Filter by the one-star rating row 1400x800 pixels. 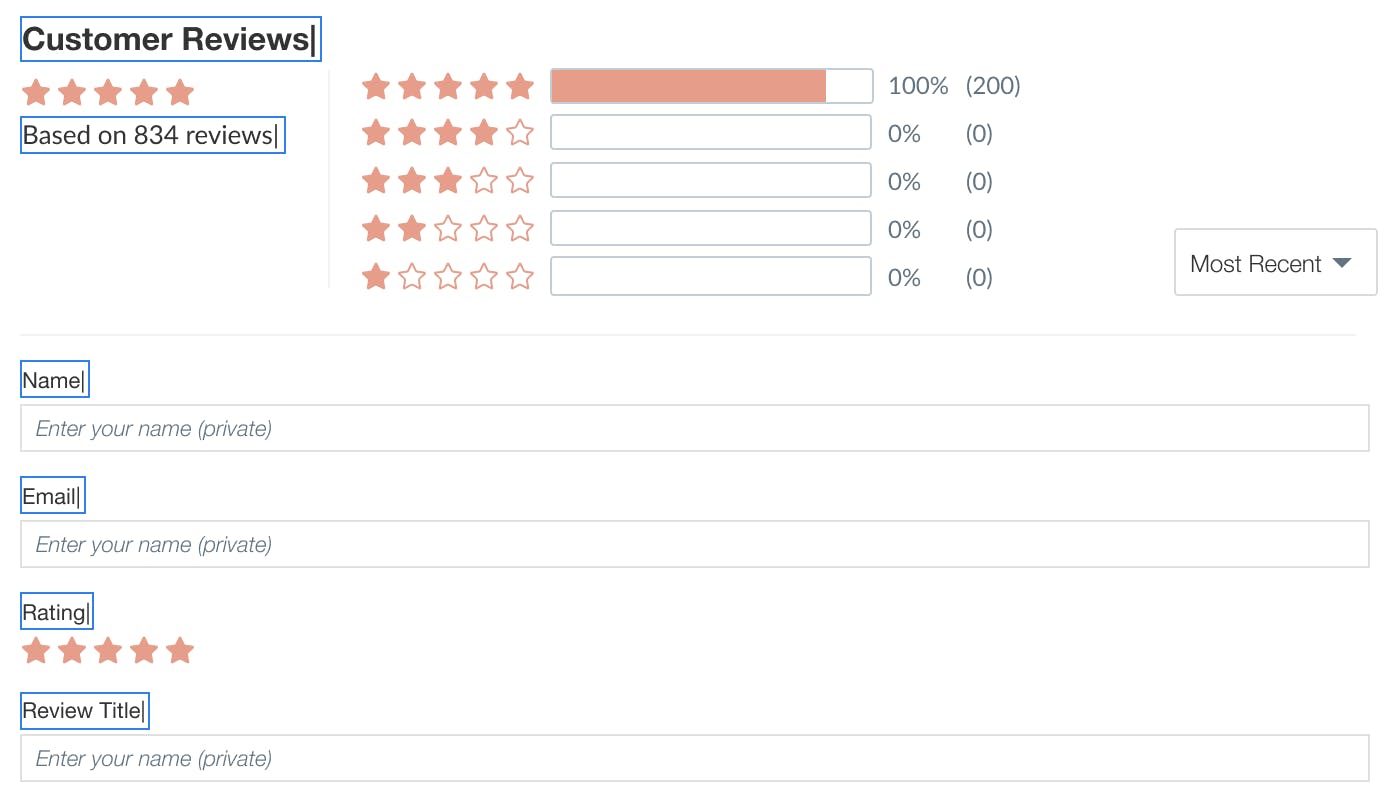point(677,277)
